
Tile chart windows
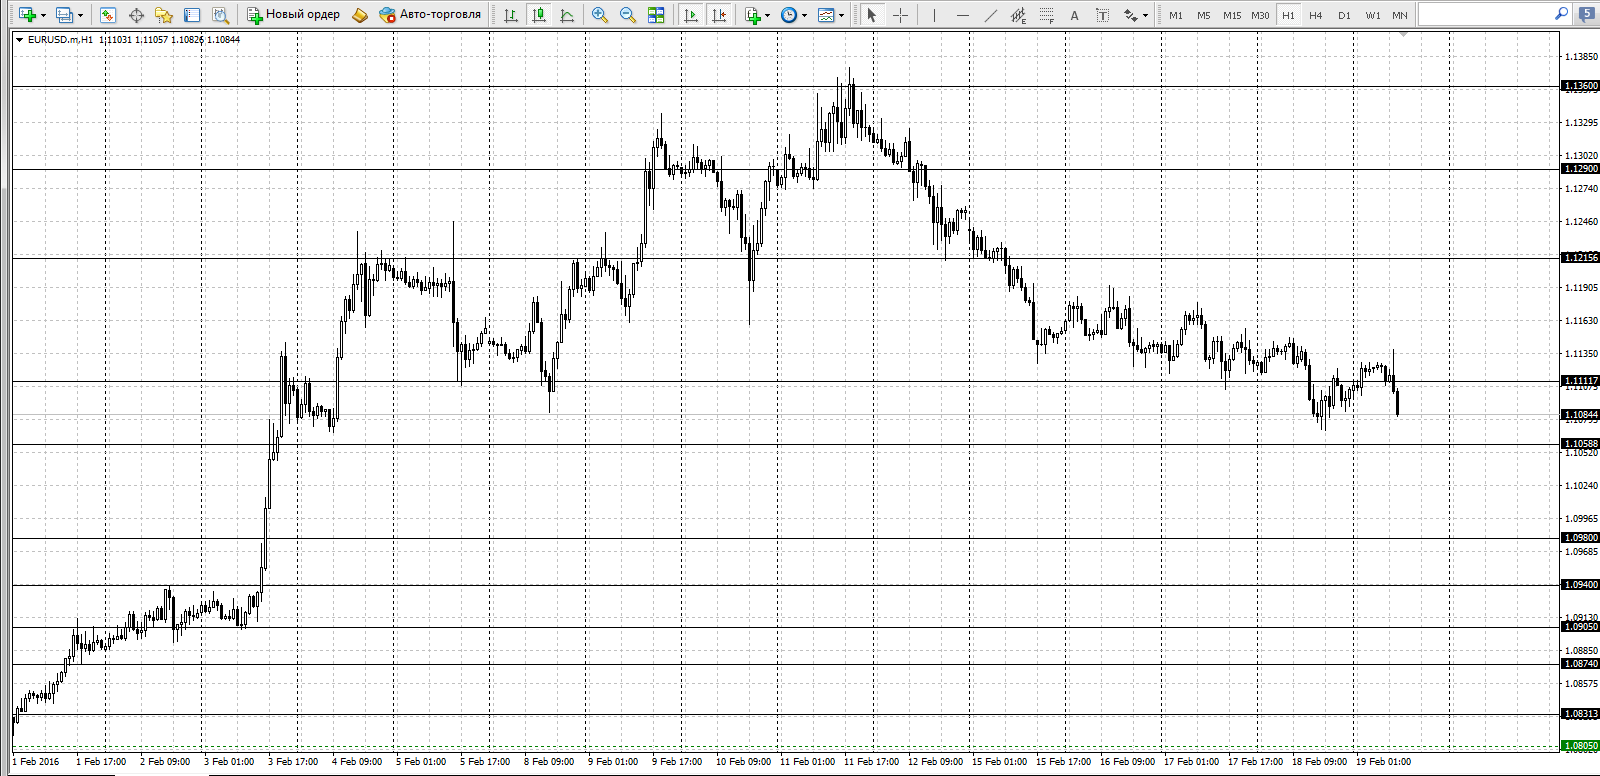point(656,15)
